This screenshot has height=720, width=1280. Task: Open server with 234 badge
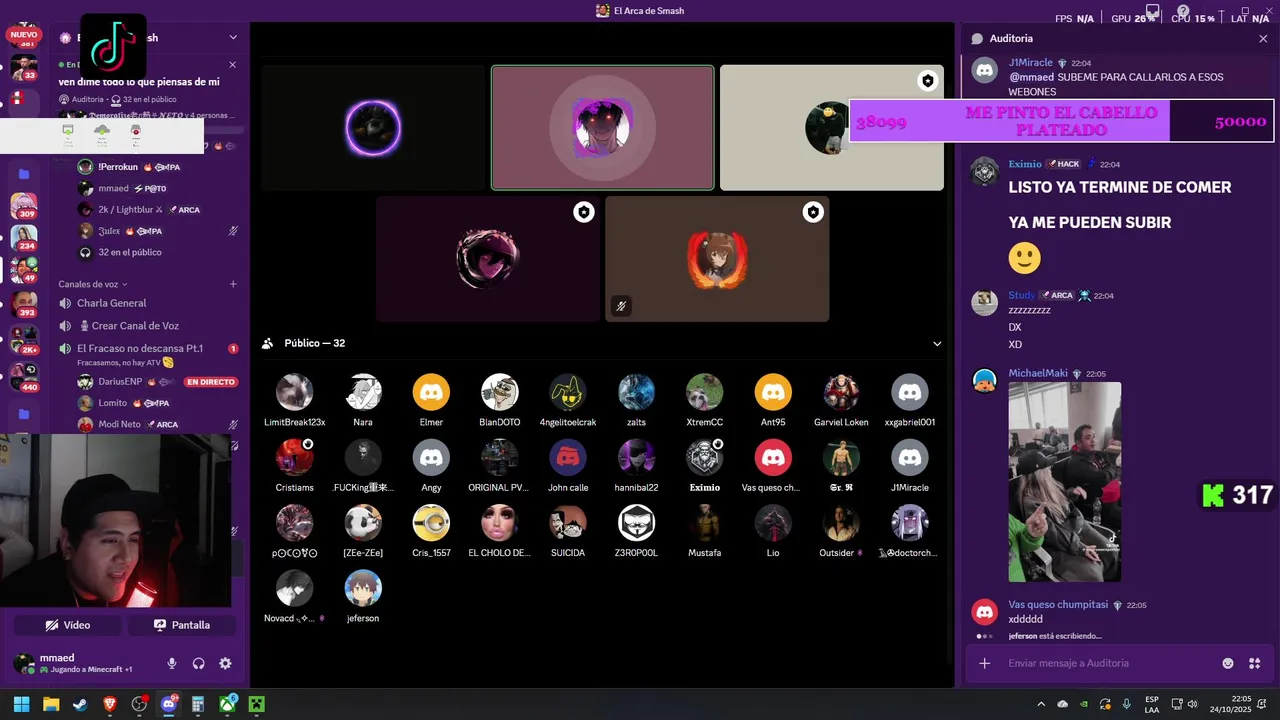tap(24, 238)
